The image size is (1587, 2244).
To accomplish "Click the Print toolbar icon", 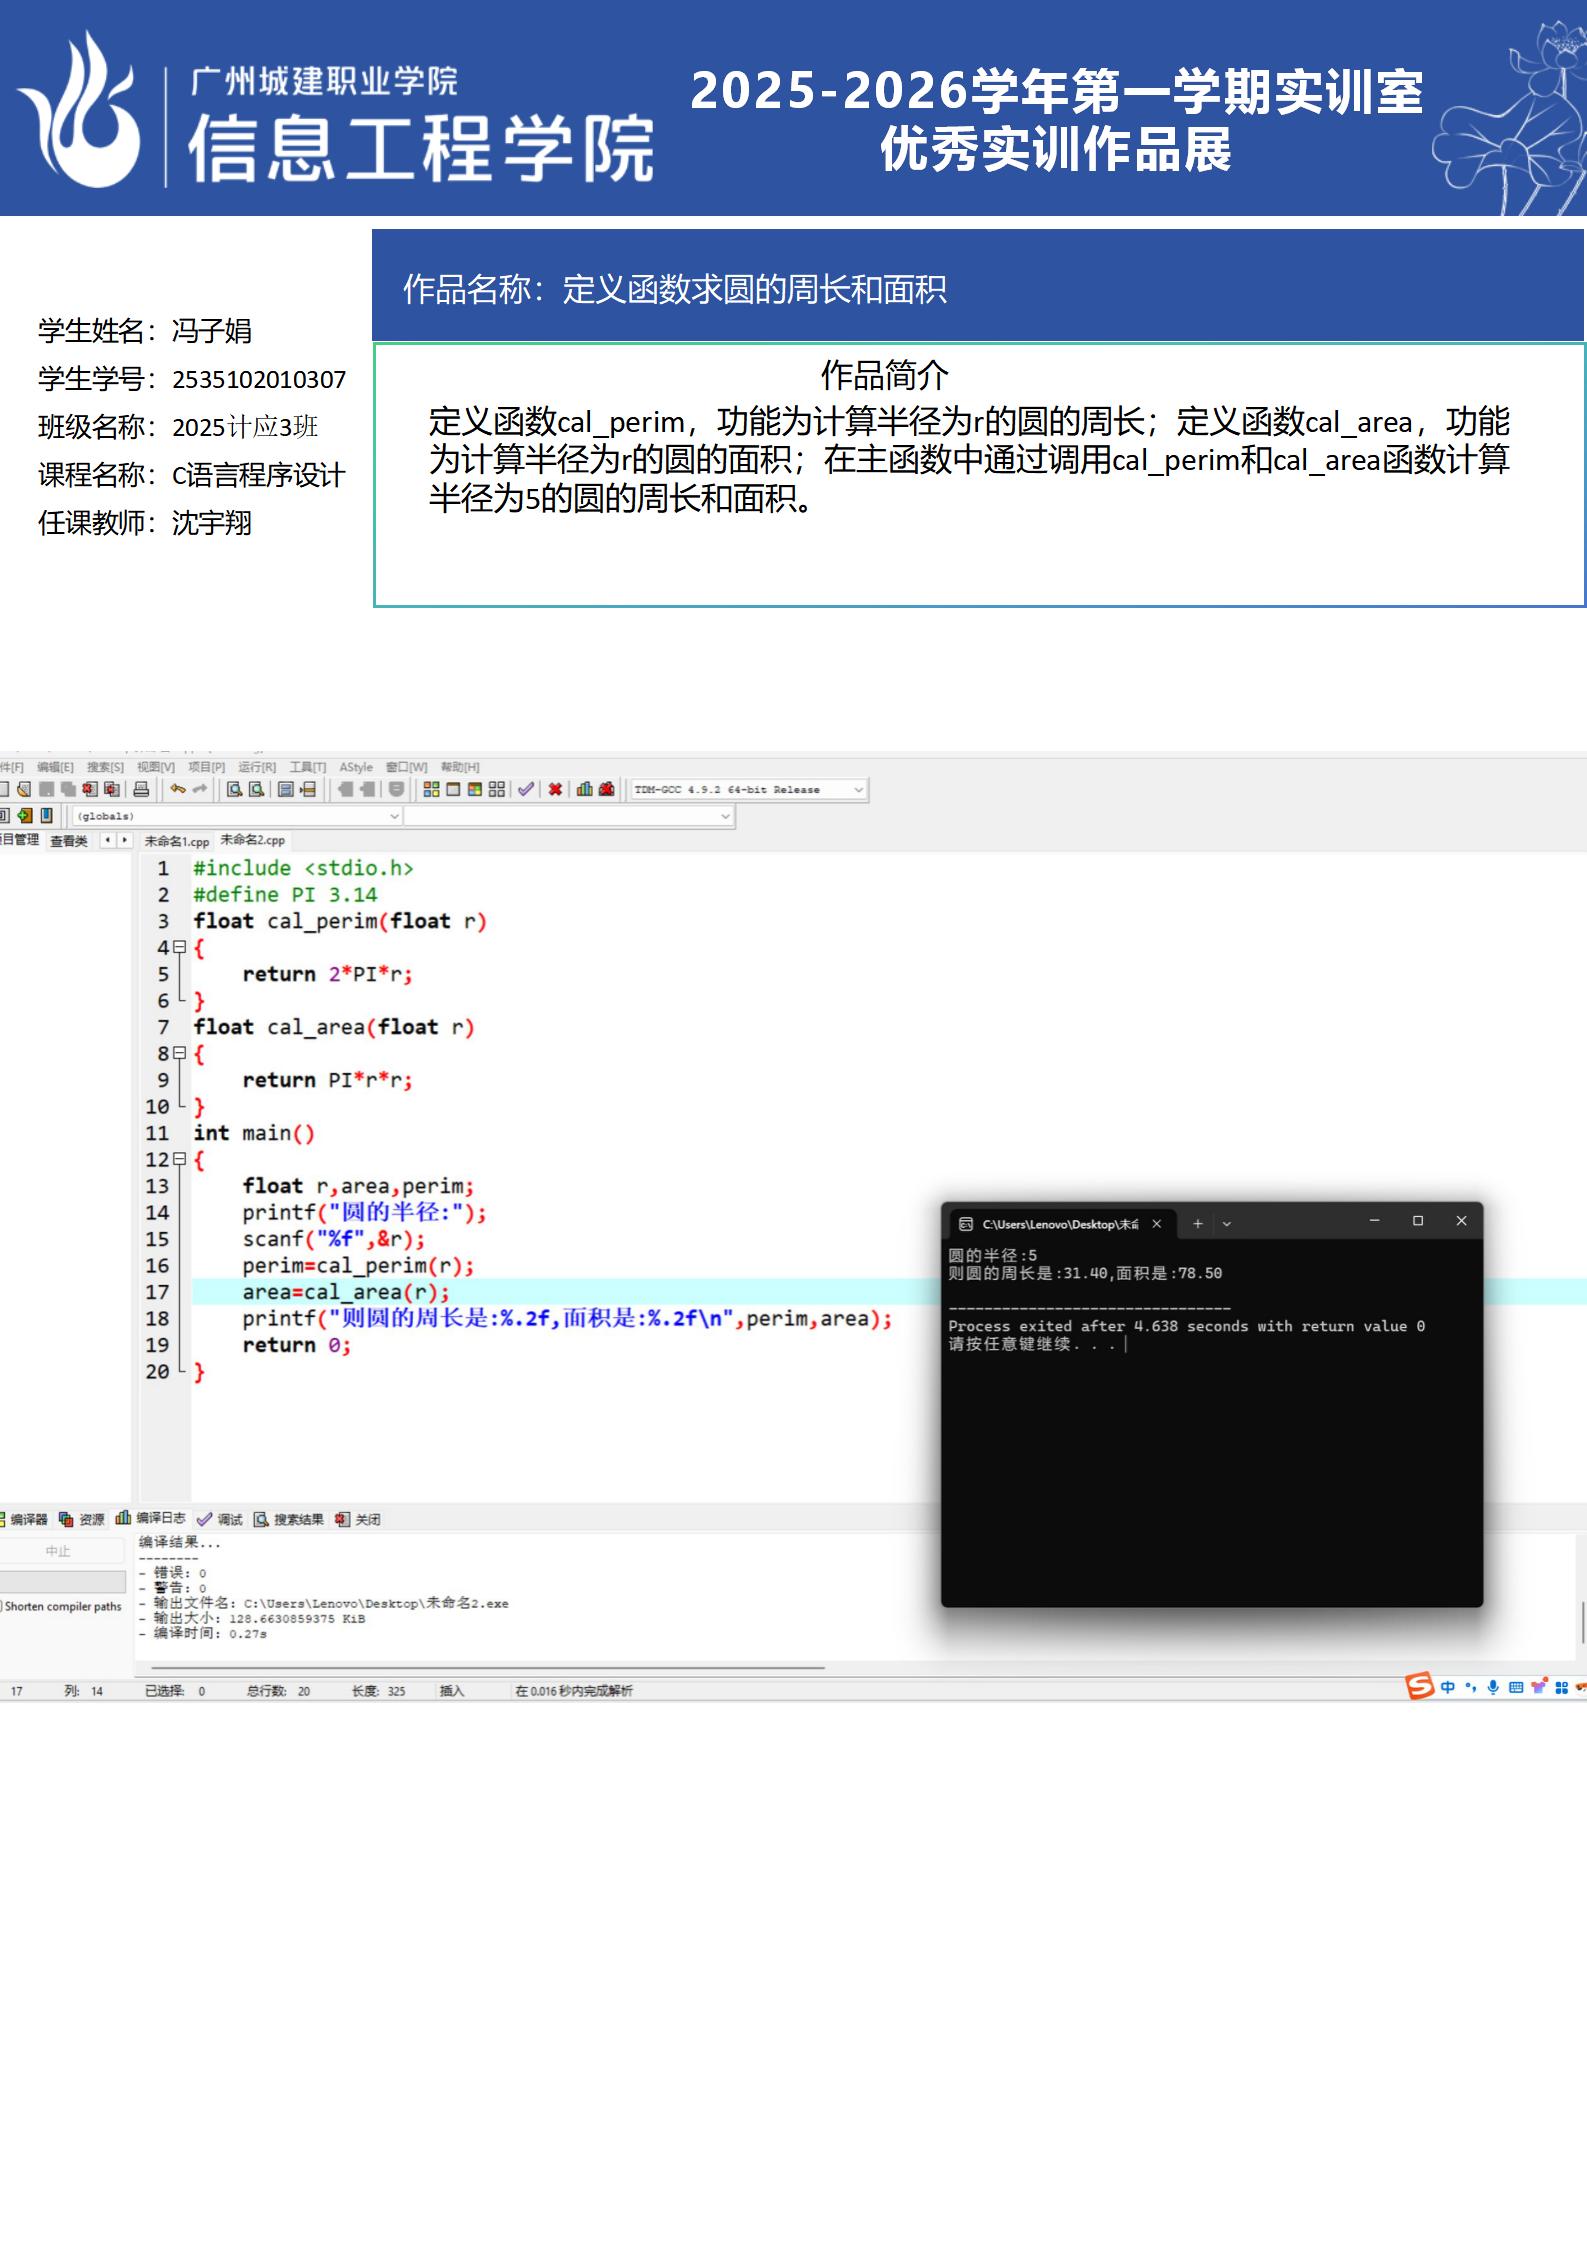I will point(141,789).
